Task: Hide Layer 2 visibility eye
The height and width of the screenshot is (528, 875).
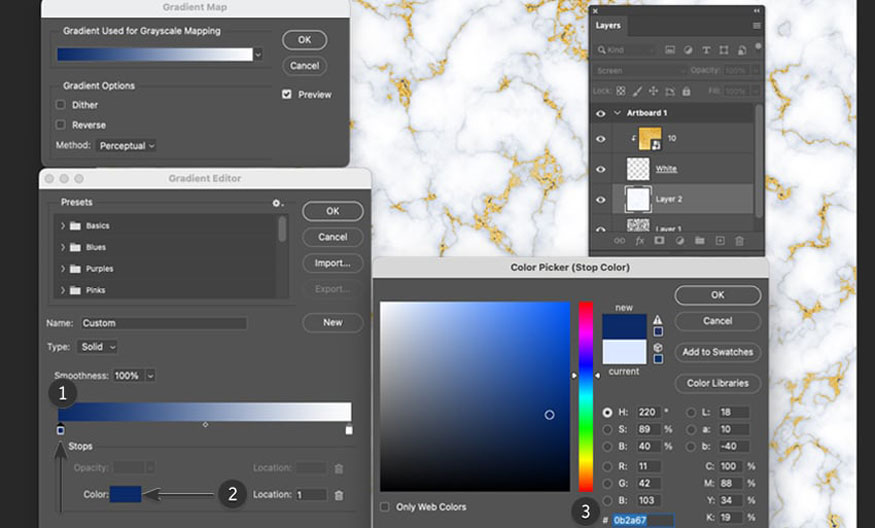Action: pyautogui.click(x=600, y=199)
